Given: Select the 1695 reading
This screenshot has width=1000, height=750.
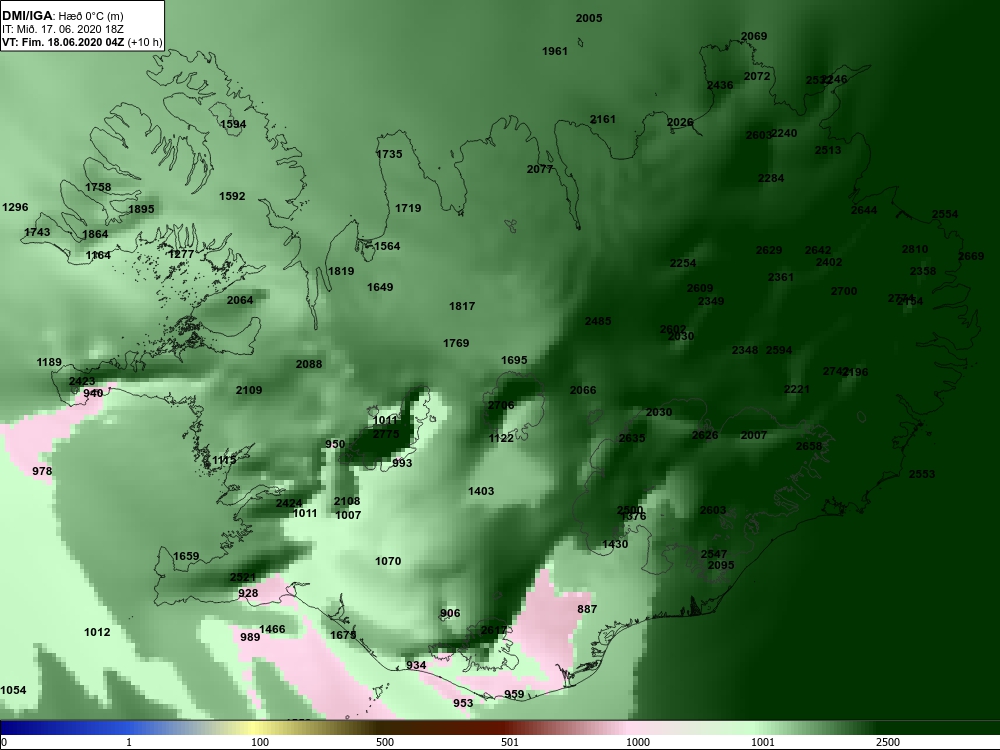Looking at the screenshot, I should pyautogui.click(x=514, y=360).
